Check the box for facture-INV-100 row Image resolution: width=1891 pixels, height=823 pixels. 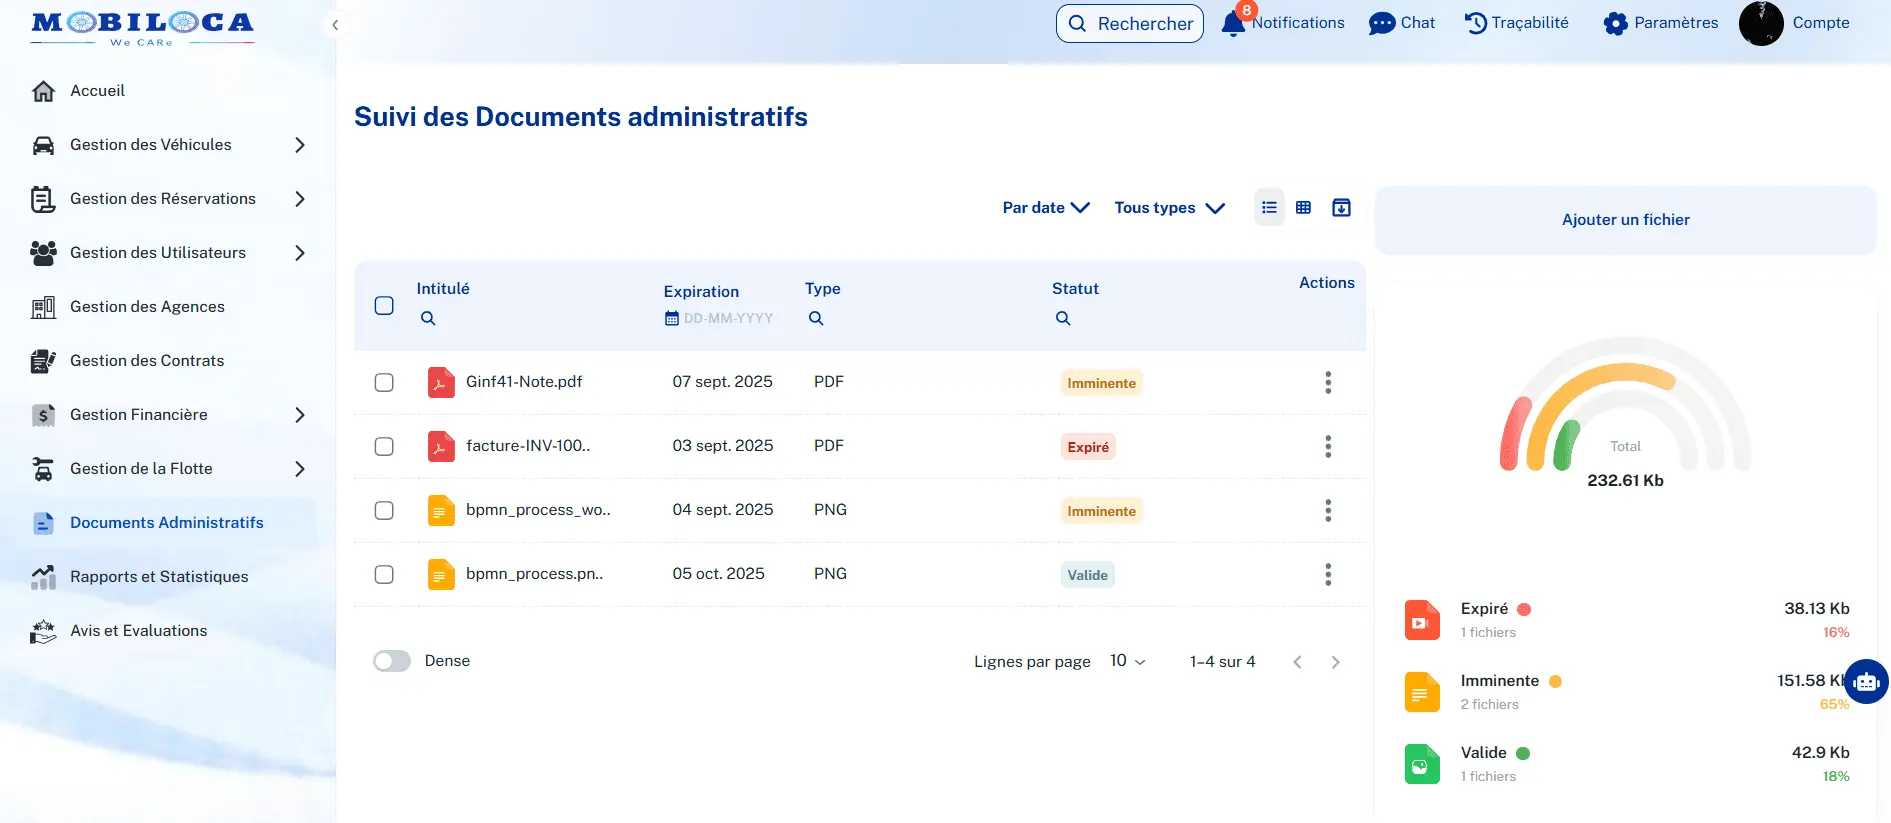tap(384, 447)
